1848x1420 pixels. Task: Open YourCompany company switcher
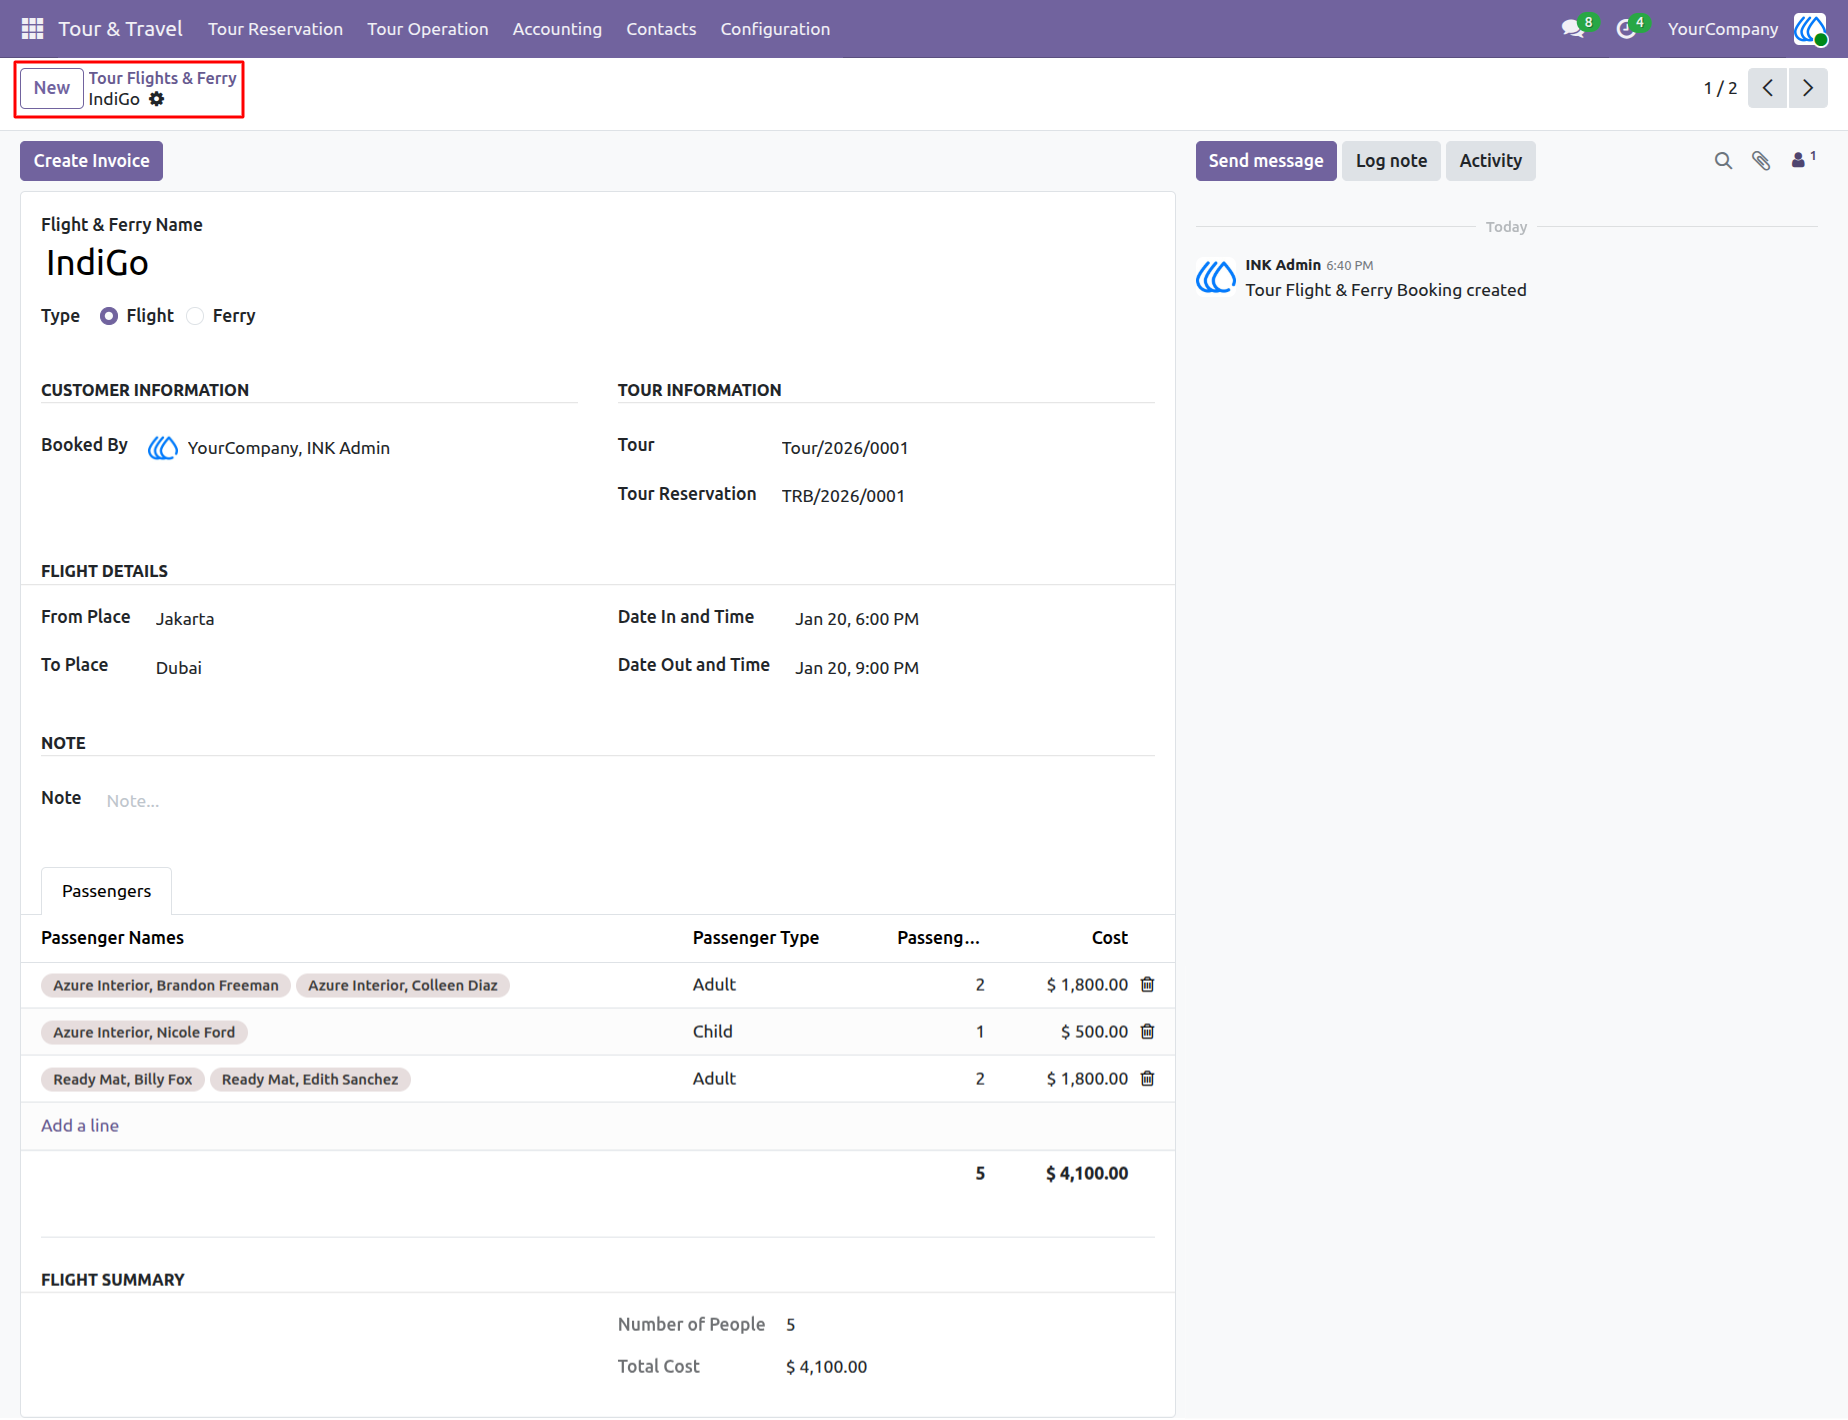click(1722, 29)
